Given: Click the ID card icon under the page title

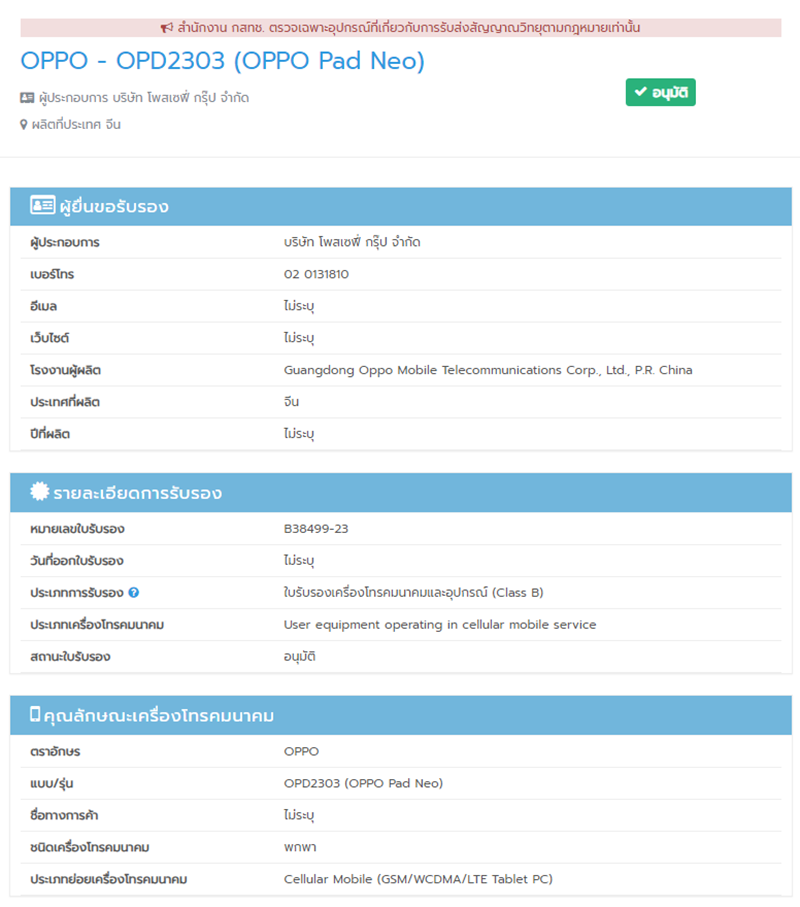Looking at the screenshot, I should [27, 98].
